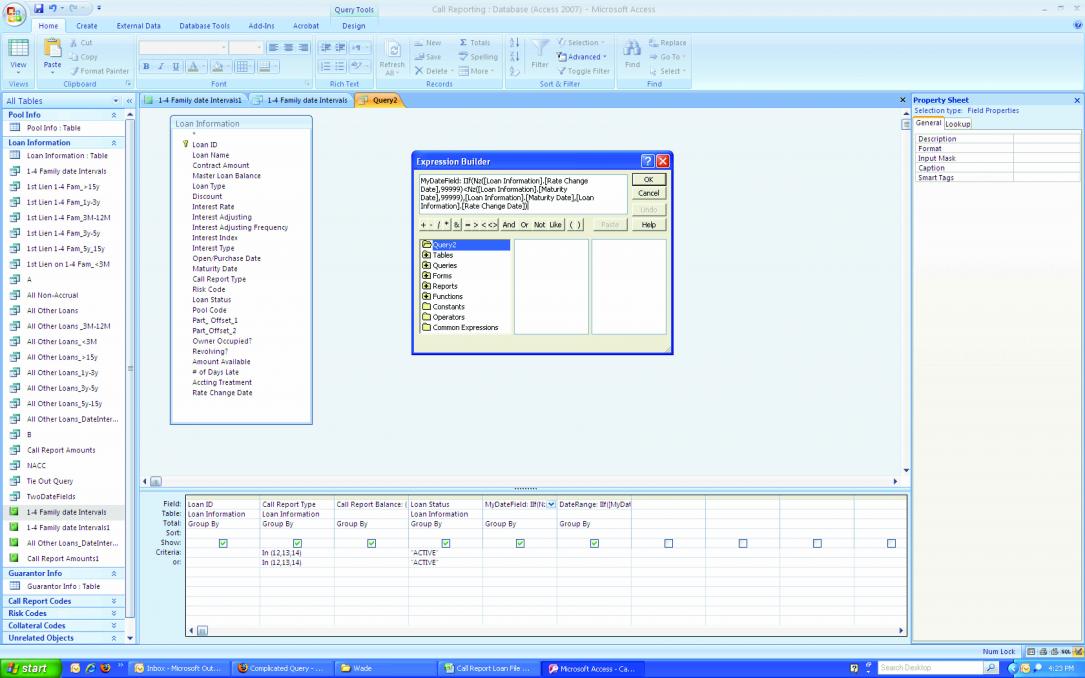The width and height of the screenshot is (1085, 678).
Task: Select the Pool Info table icon
Action: pos(15,128)
